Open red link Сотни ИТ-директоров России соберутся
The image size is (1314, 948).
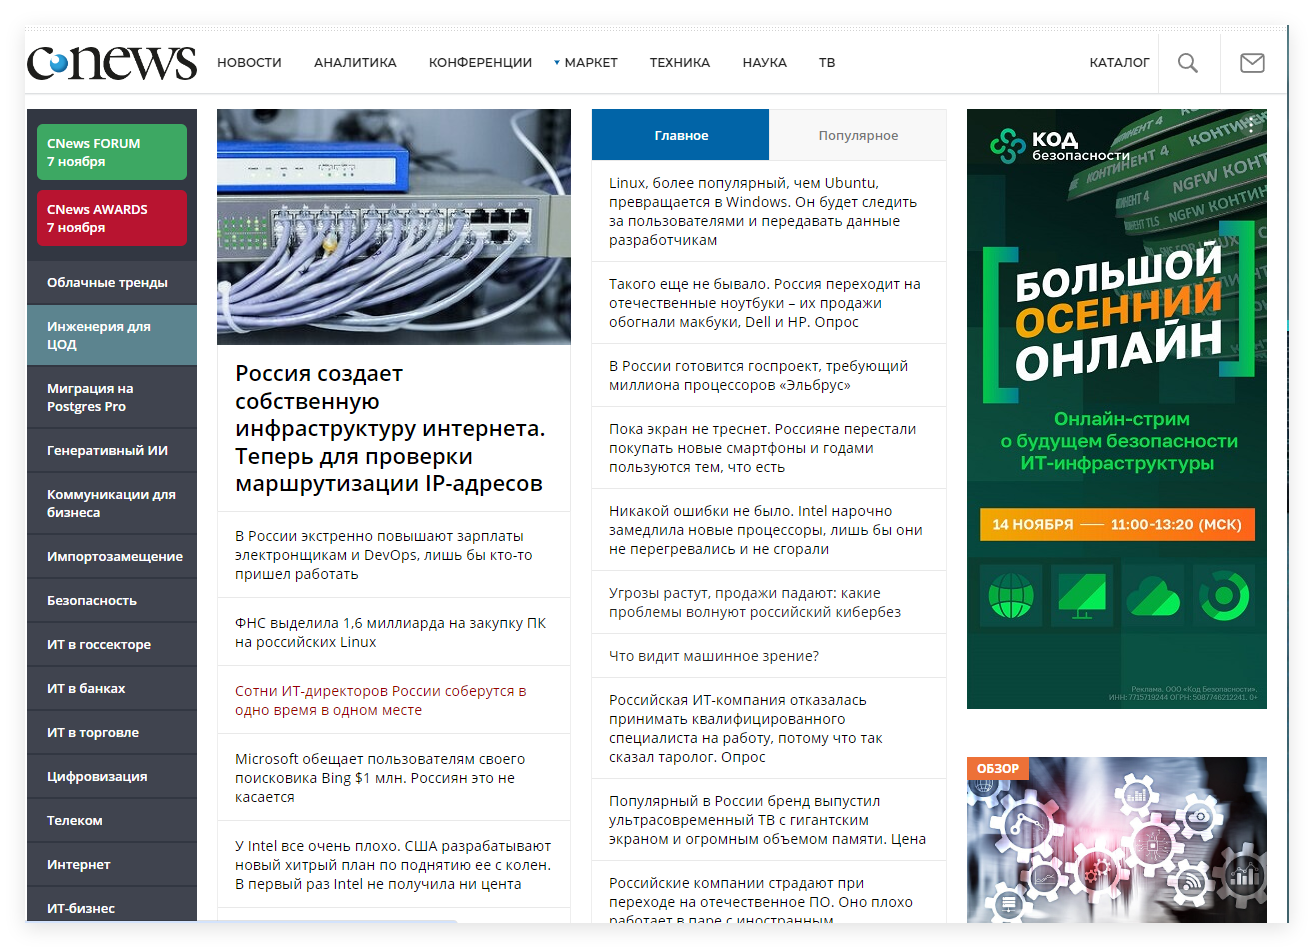(380, 700)
